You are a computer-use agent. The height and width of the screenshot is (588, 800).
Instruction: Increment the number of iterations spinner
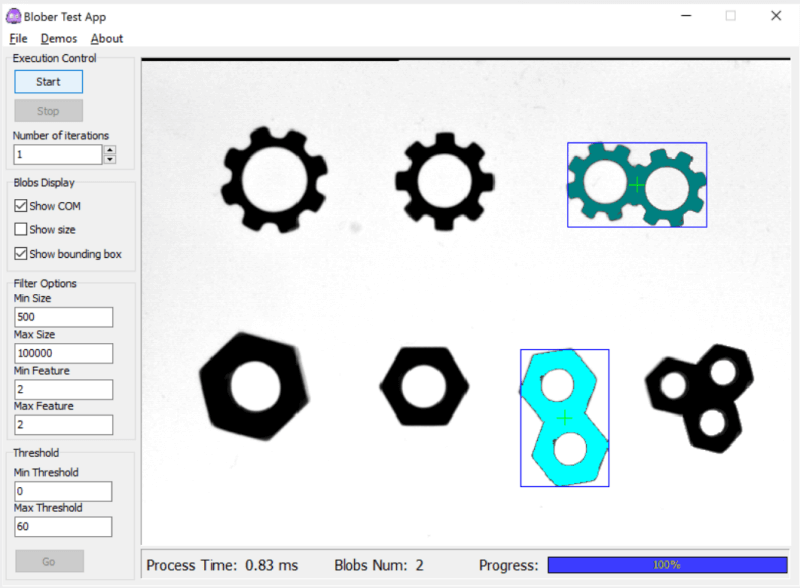110,150
